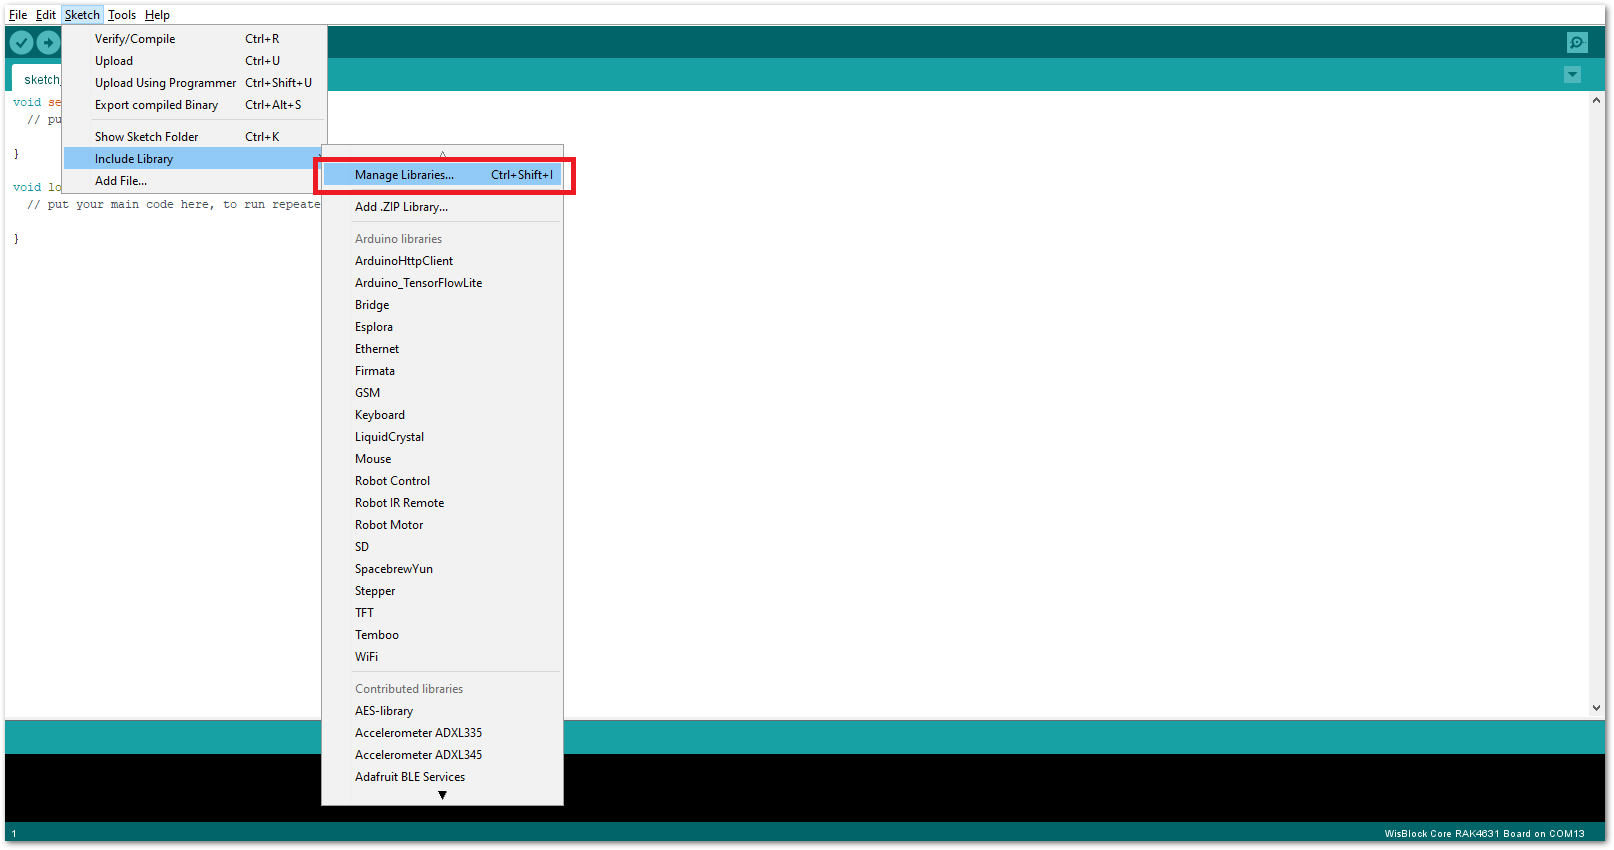Viewport: 1614px width, 850px height.
Task: Include the Arduino_TensorFlowLite library
Action: [x=442, y=283]
